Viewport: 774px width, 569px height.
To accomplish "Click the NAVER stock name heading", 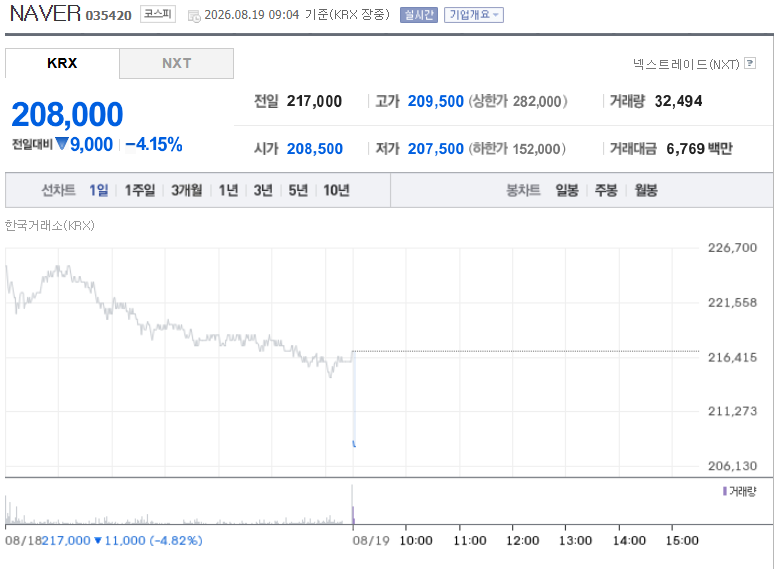I will tap(45, 13).
